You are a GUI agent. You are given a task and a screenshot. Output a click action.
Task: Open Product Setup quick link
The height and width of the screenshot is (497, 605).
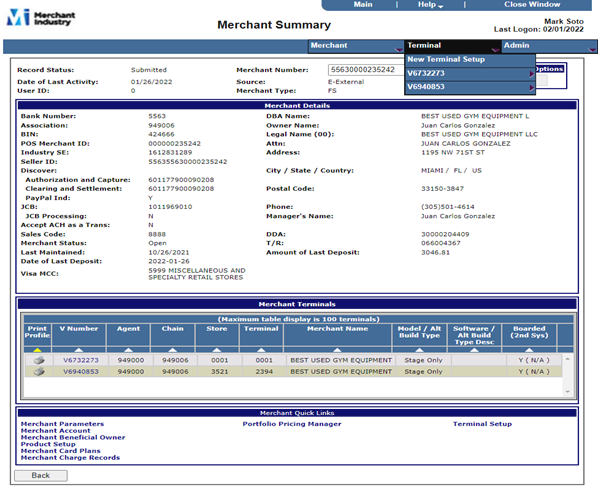48,444
